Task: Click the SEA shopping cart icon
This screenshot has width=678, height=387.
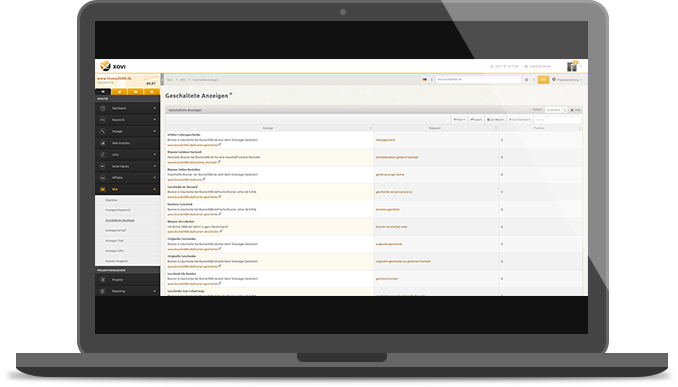Action: [x=103, y=189]
